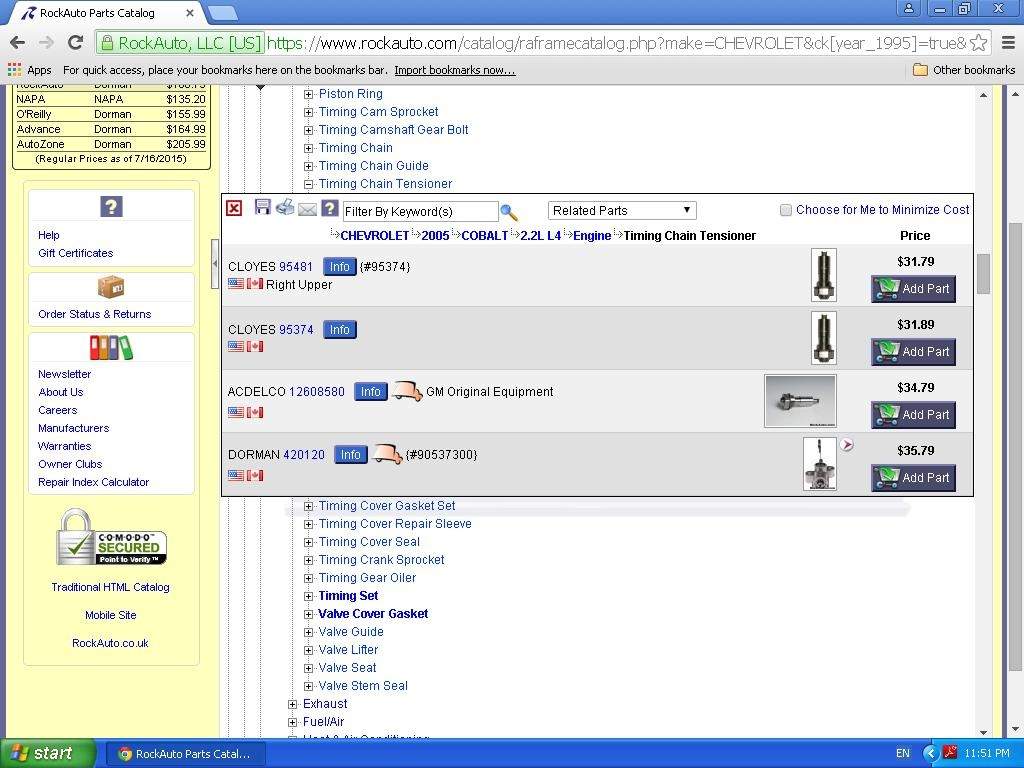Close the parts listing popup with red X

(x=234, y=208)
